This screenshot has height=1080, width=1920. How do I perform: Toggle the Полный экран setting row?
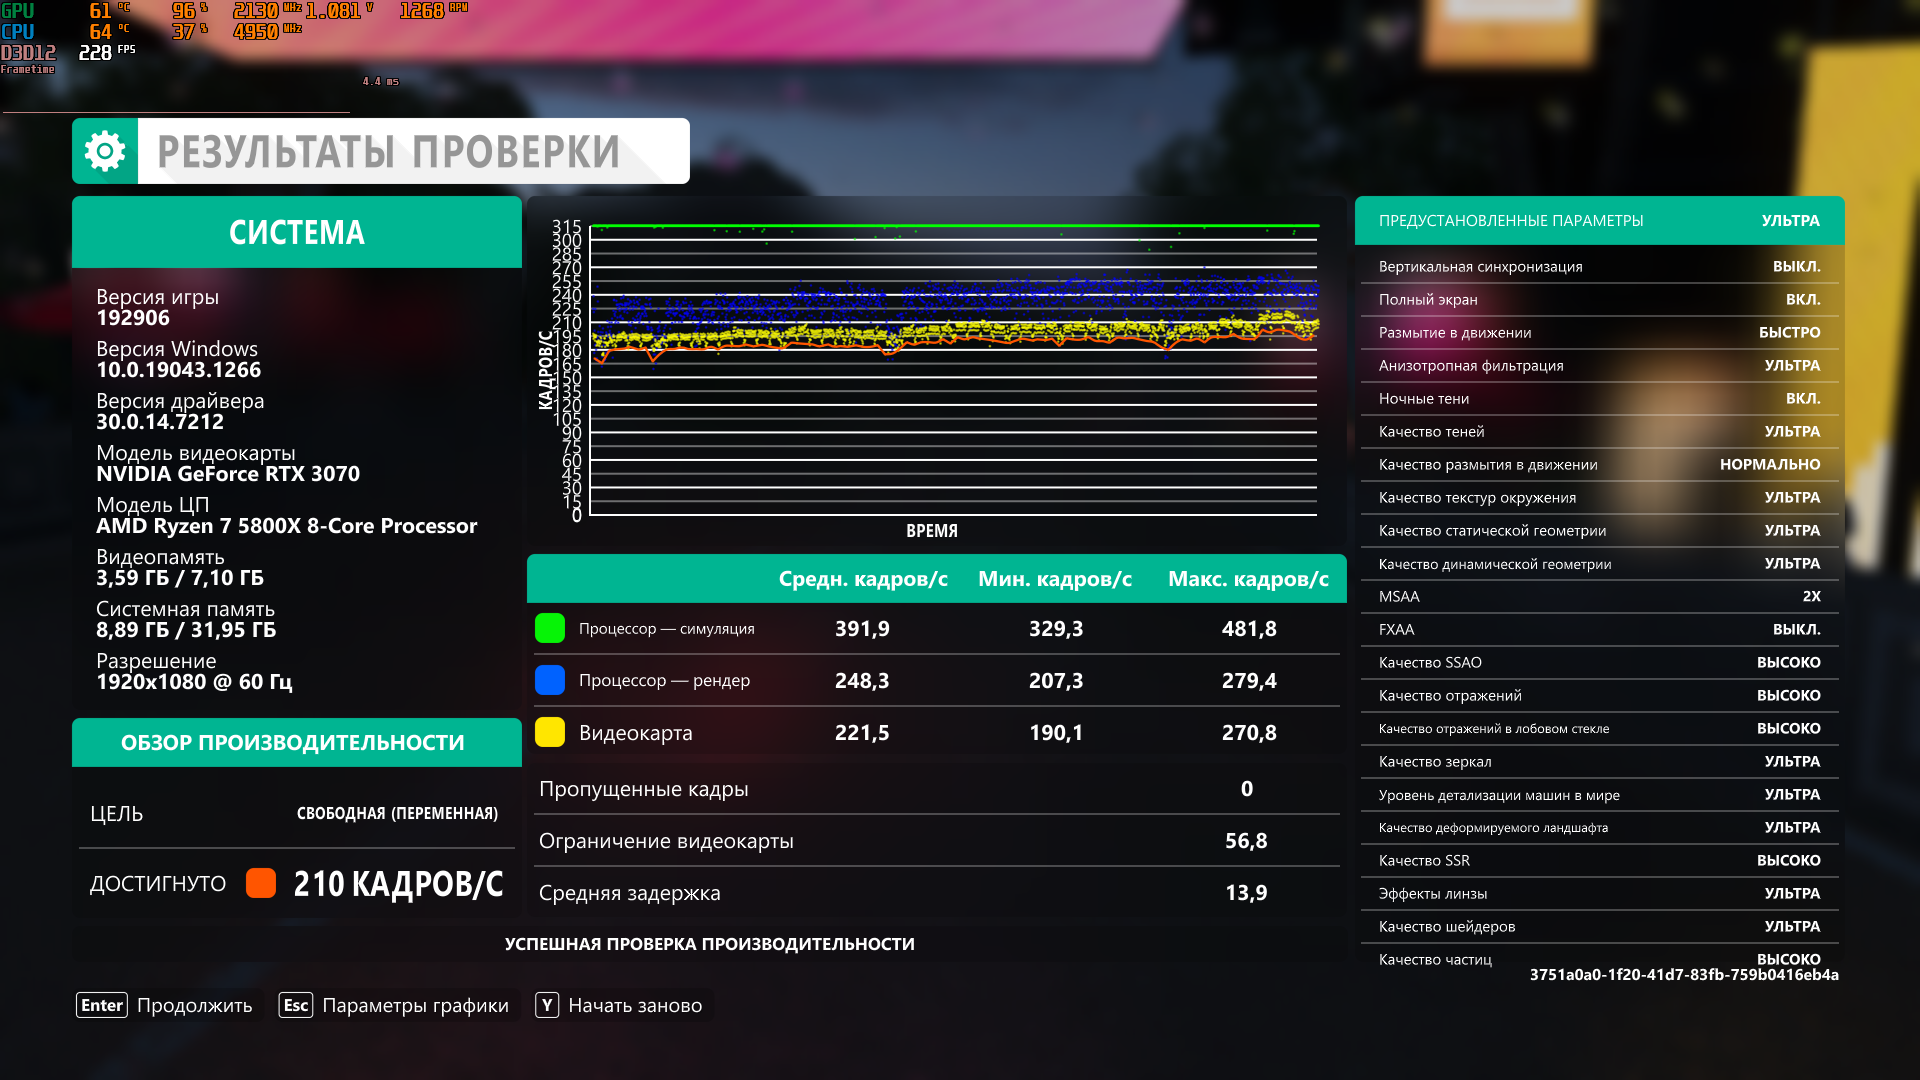point(1599,299)
